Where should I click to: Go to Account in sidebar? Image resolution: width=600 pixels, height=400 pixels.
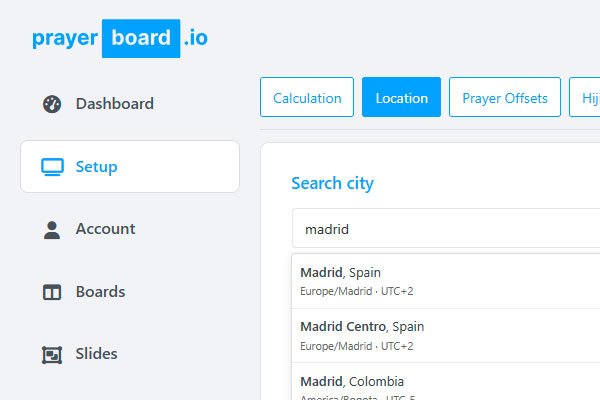tap(105, 229)
